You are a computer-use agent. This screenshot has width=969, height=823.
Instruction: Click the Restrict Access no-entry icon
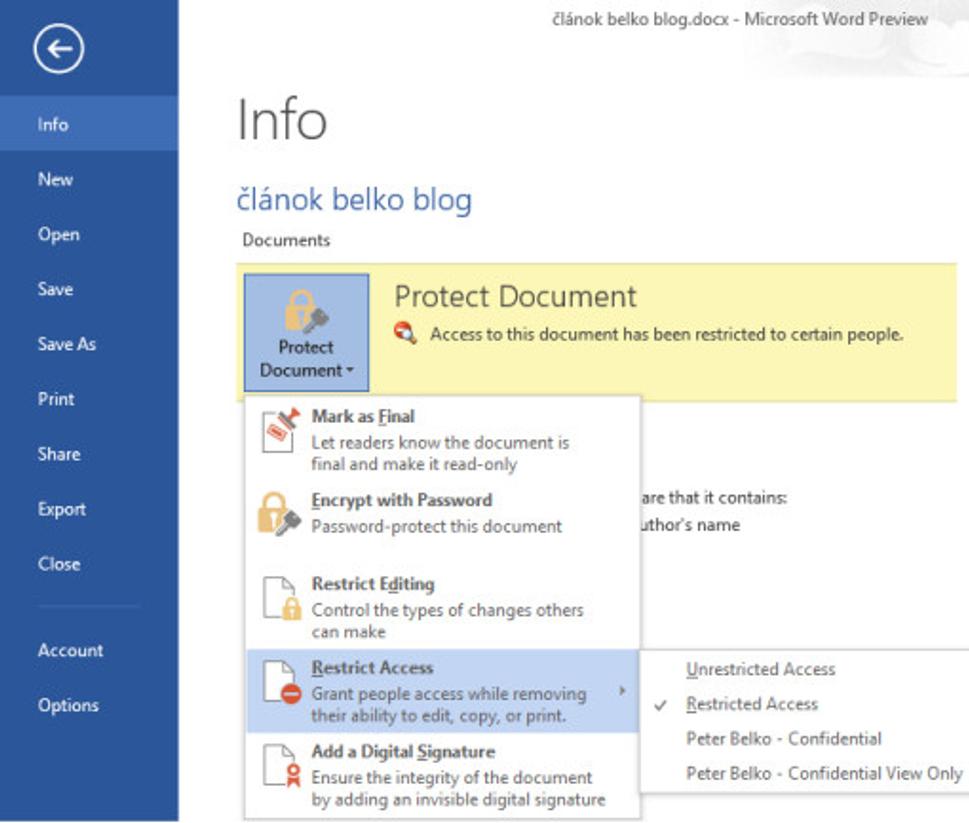pyautogui.click(x=282, y=682)
